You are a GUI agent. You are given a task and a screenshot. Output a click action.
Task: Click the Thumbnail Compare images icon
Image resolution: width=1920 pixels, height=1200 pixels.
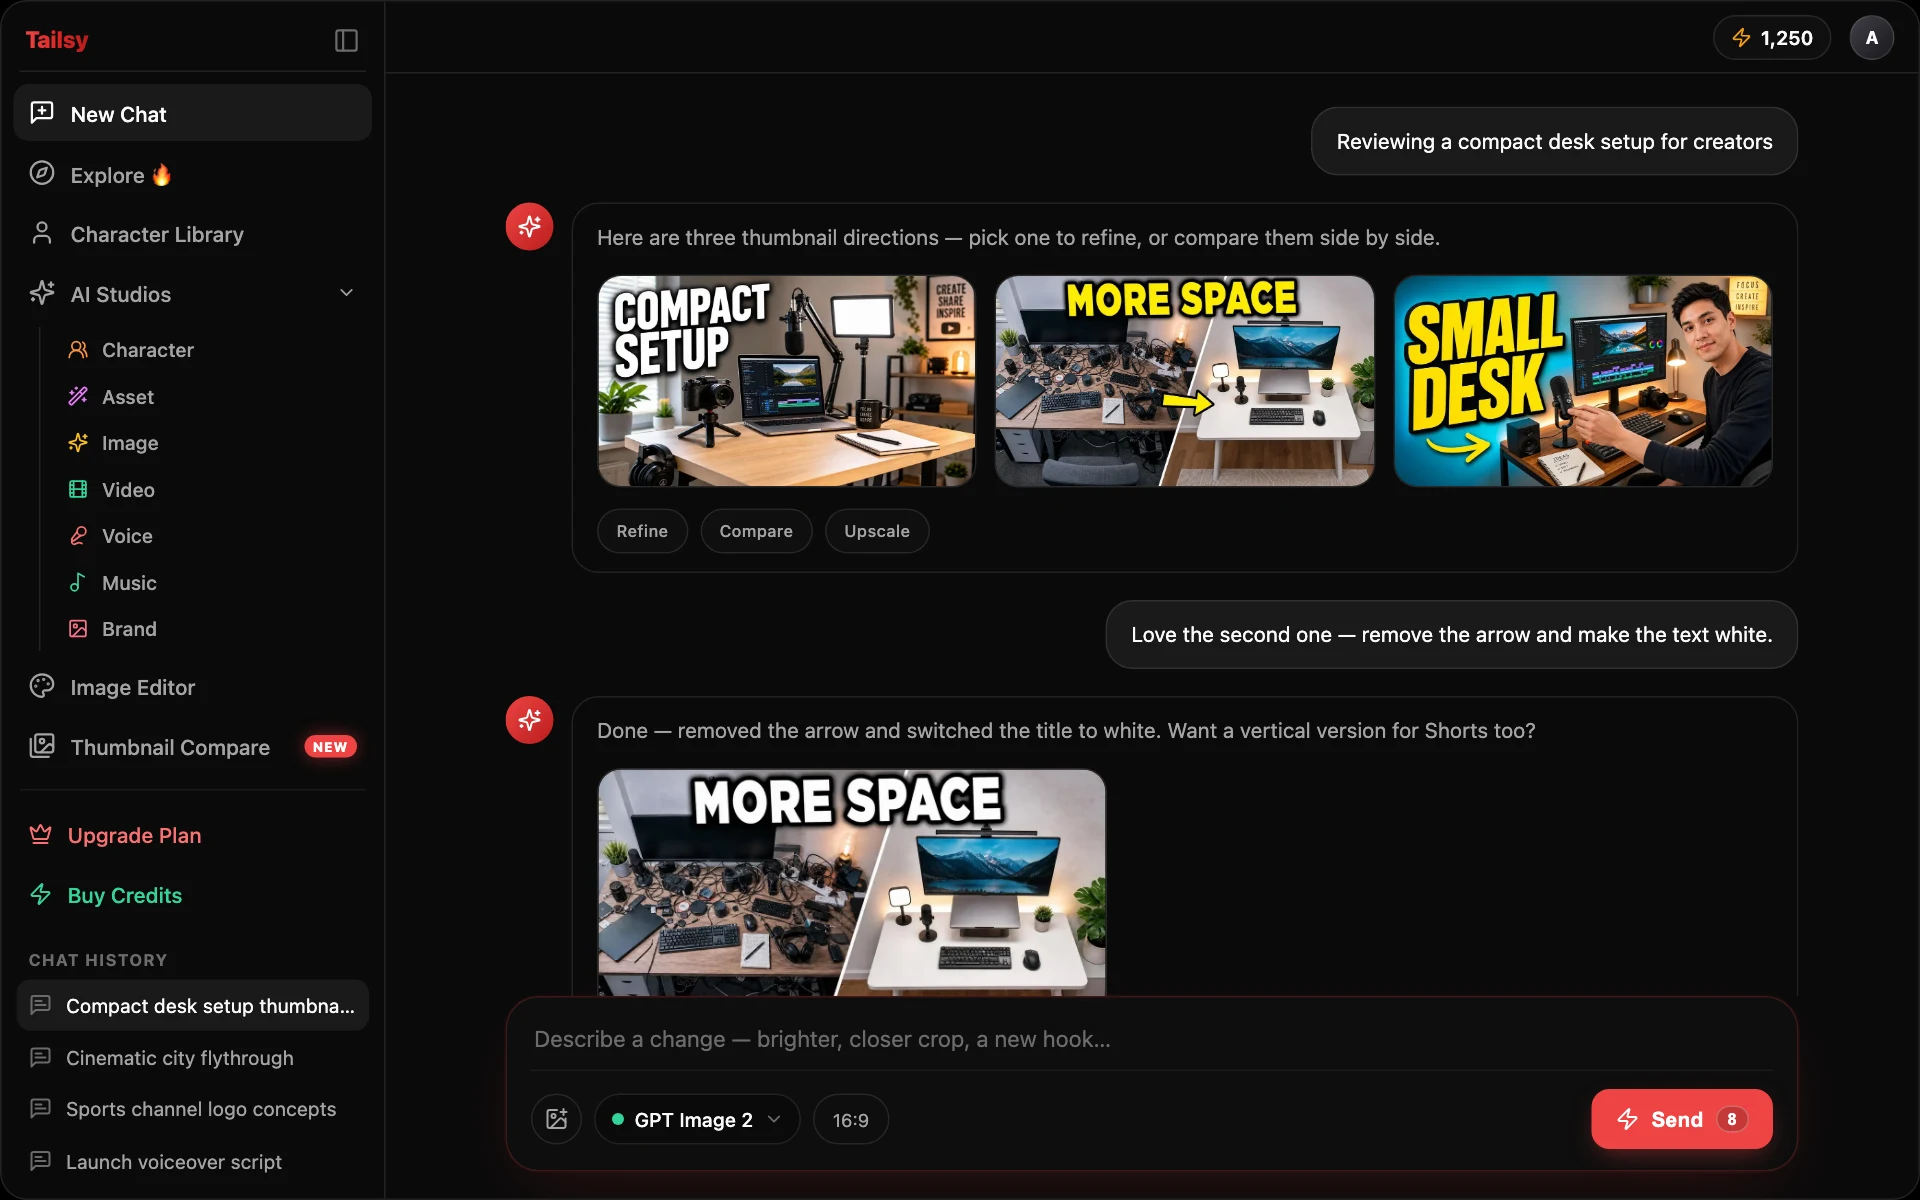coord(42,746)
